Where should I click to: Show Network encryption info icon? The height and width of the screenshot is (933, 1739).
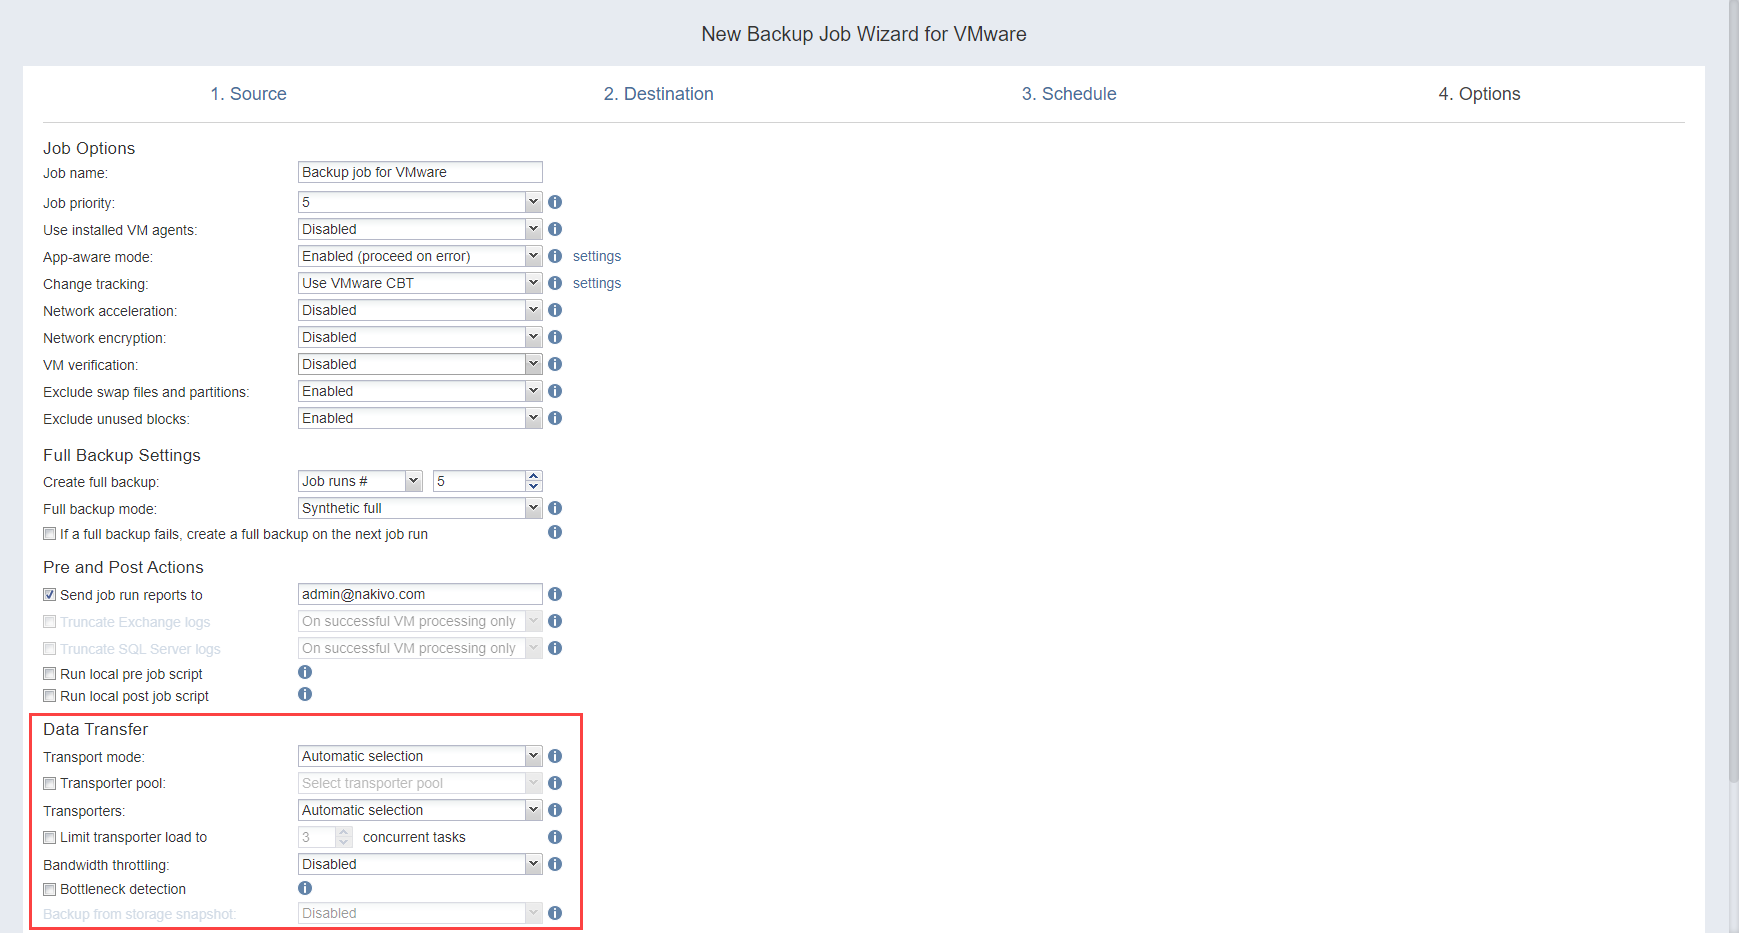tap(555, 337)
